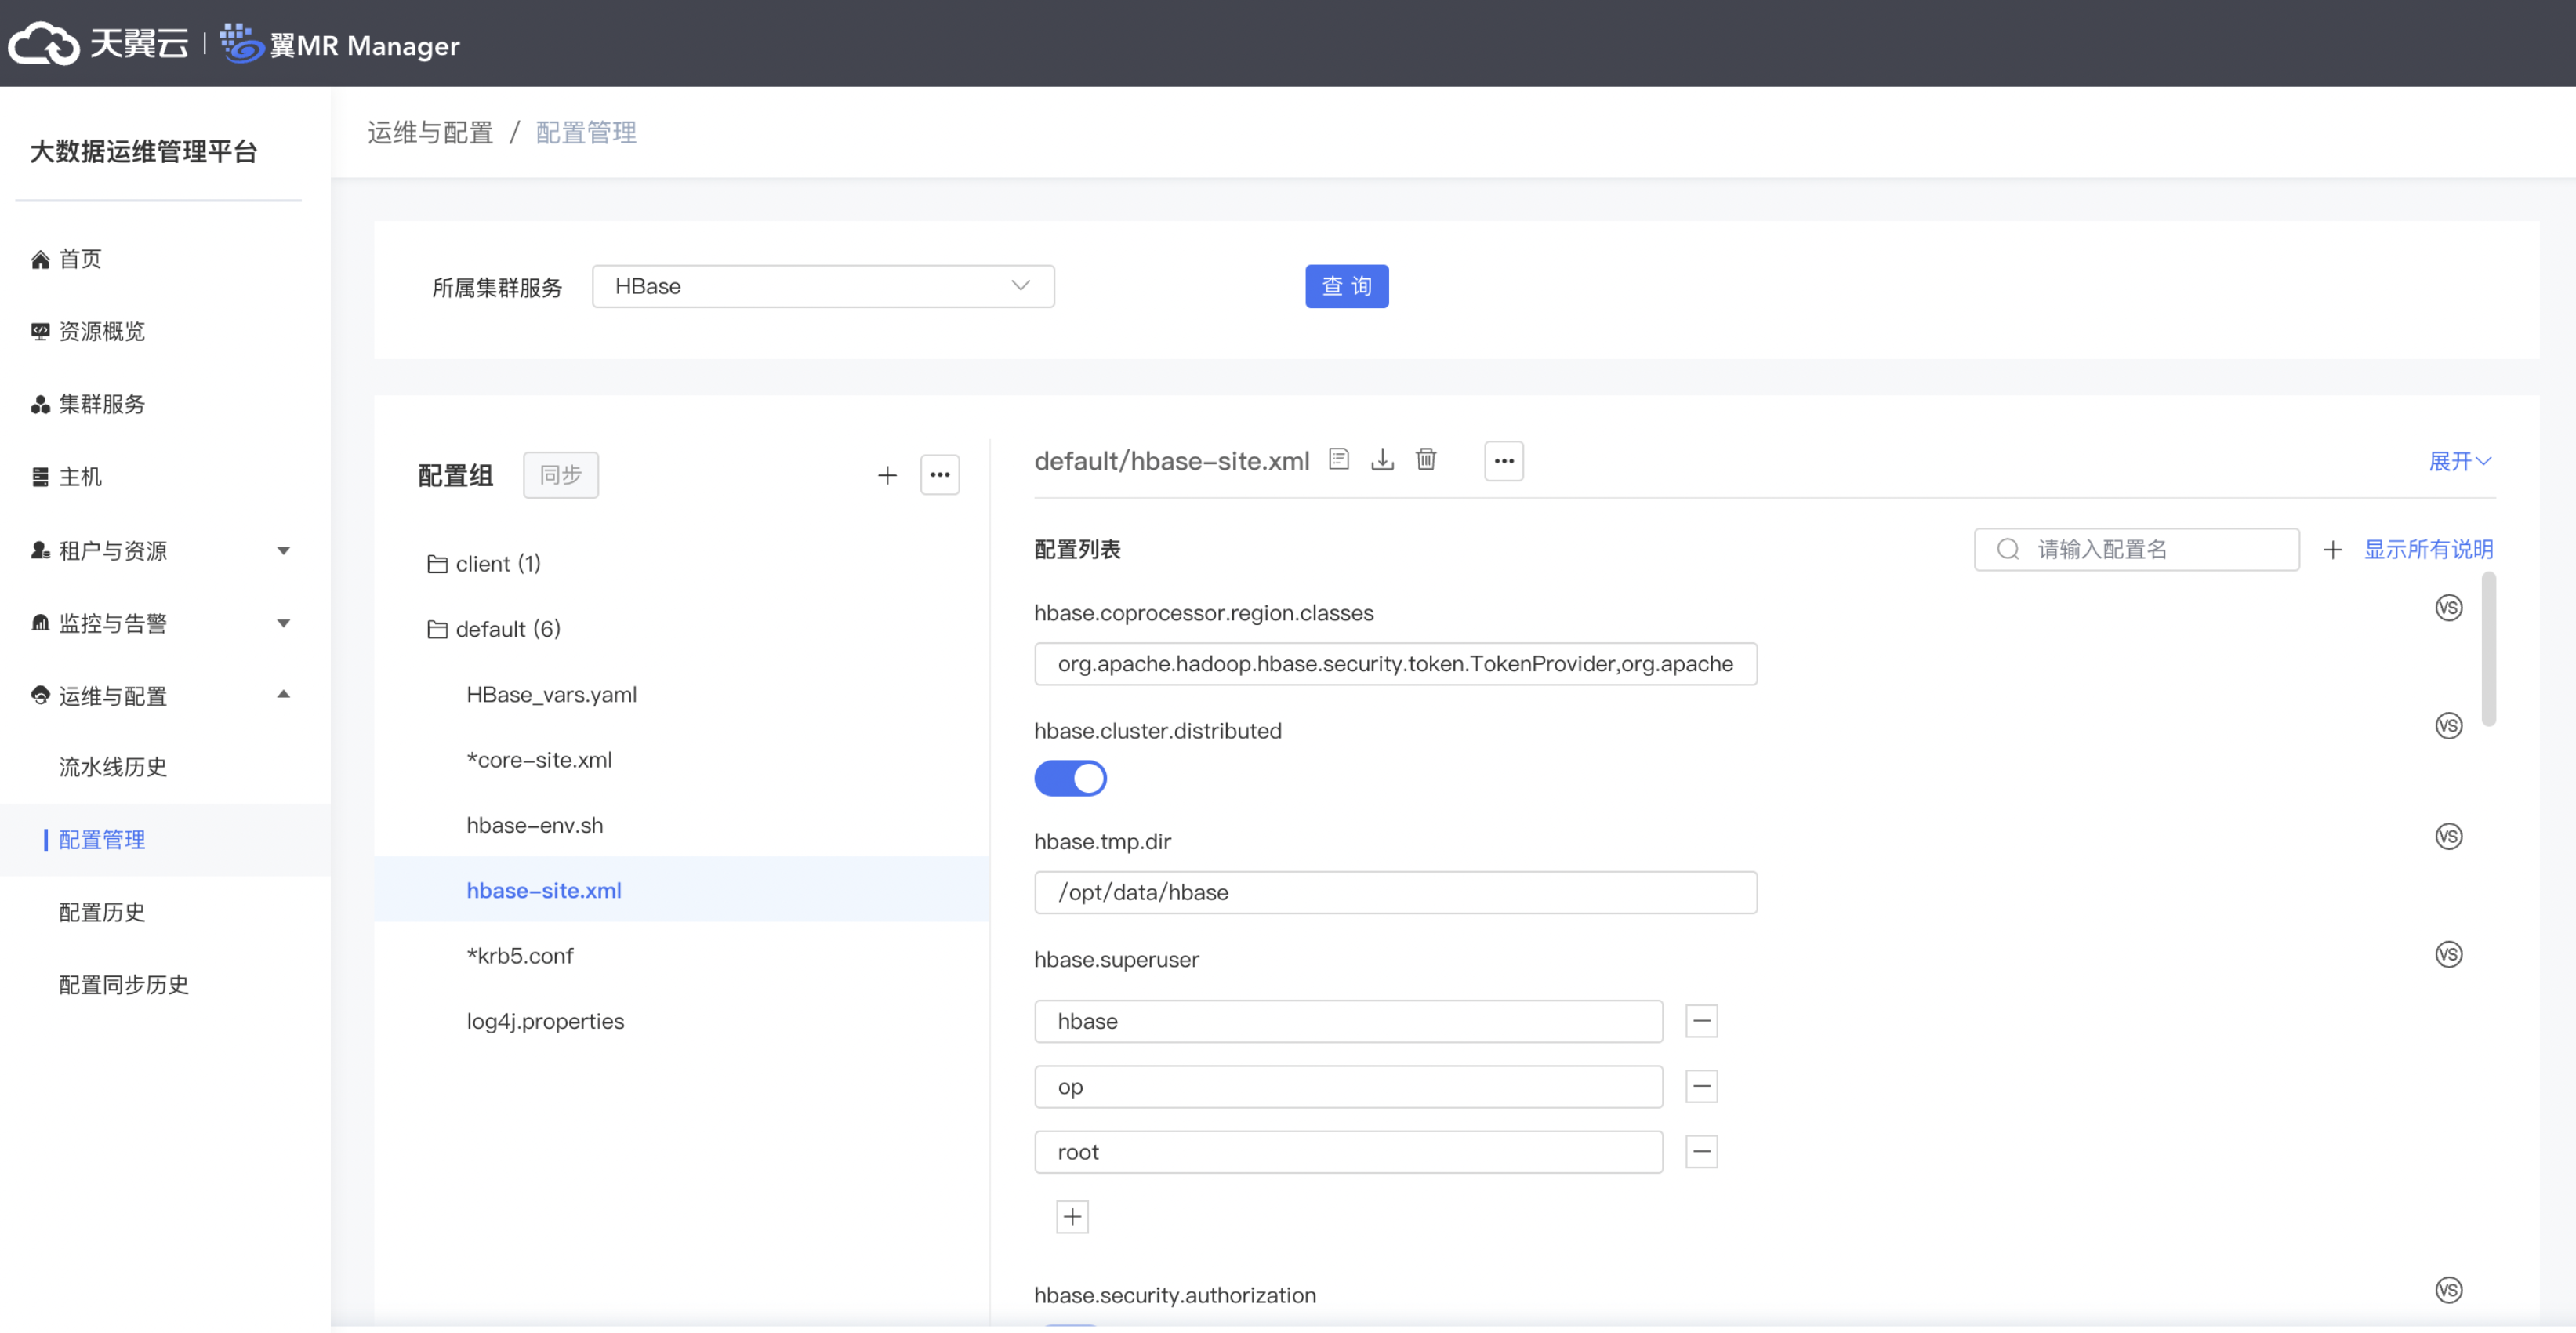Select log4j.properties file
This screenshot has height=1333, width=2576.
[x=545, y=1021]
